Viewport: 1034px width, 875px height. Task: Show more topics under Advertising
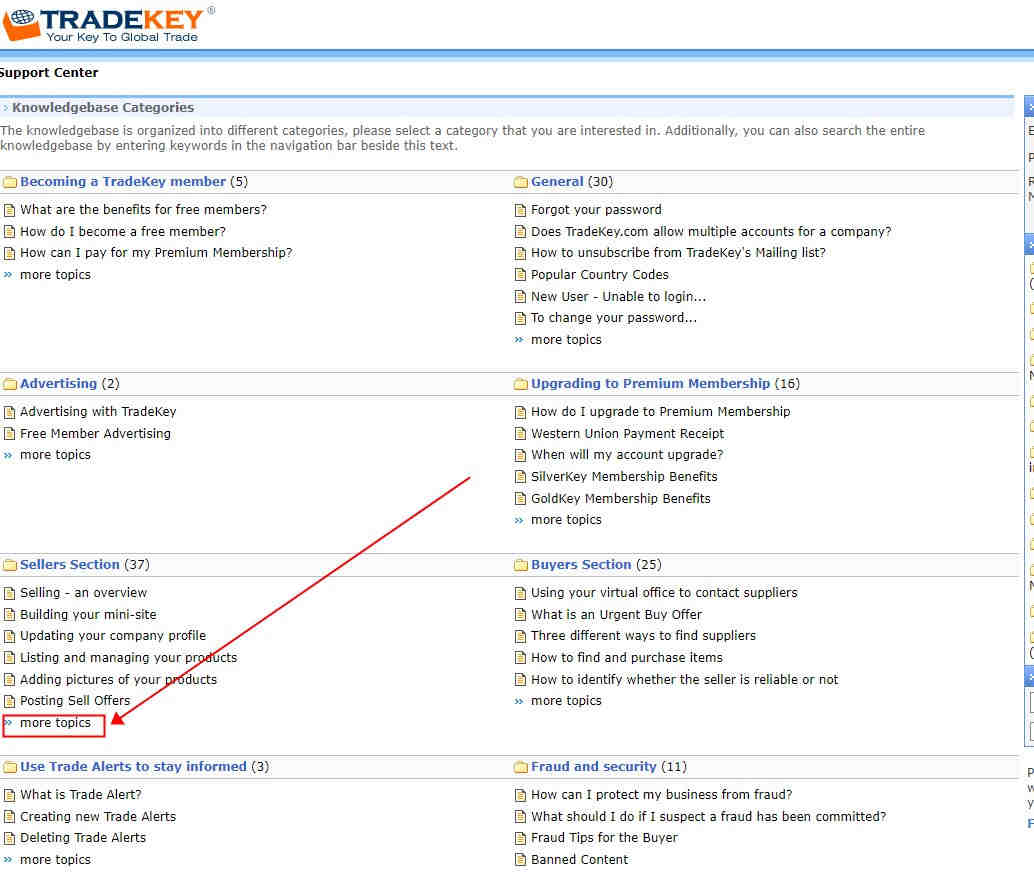coord(55,455)
